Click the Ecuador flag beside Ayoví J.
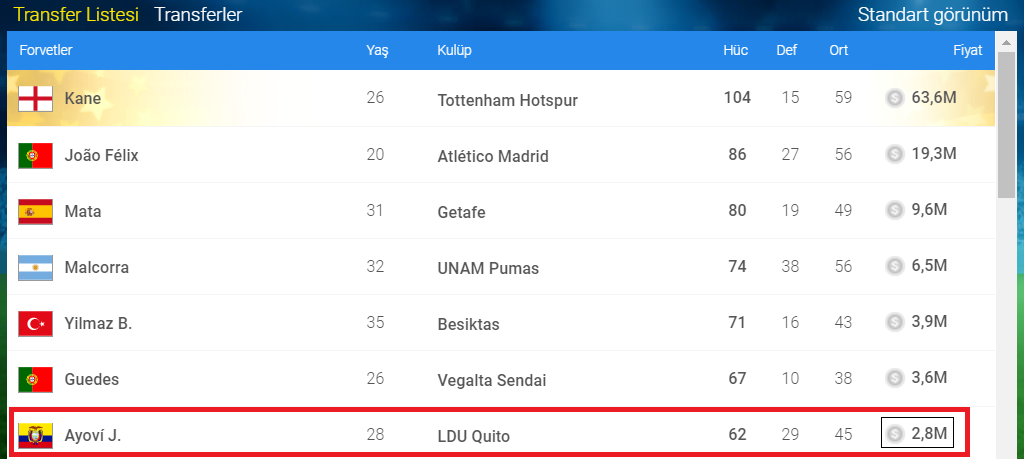Screen dimensions: 1024x459 [x=34, y=435]
